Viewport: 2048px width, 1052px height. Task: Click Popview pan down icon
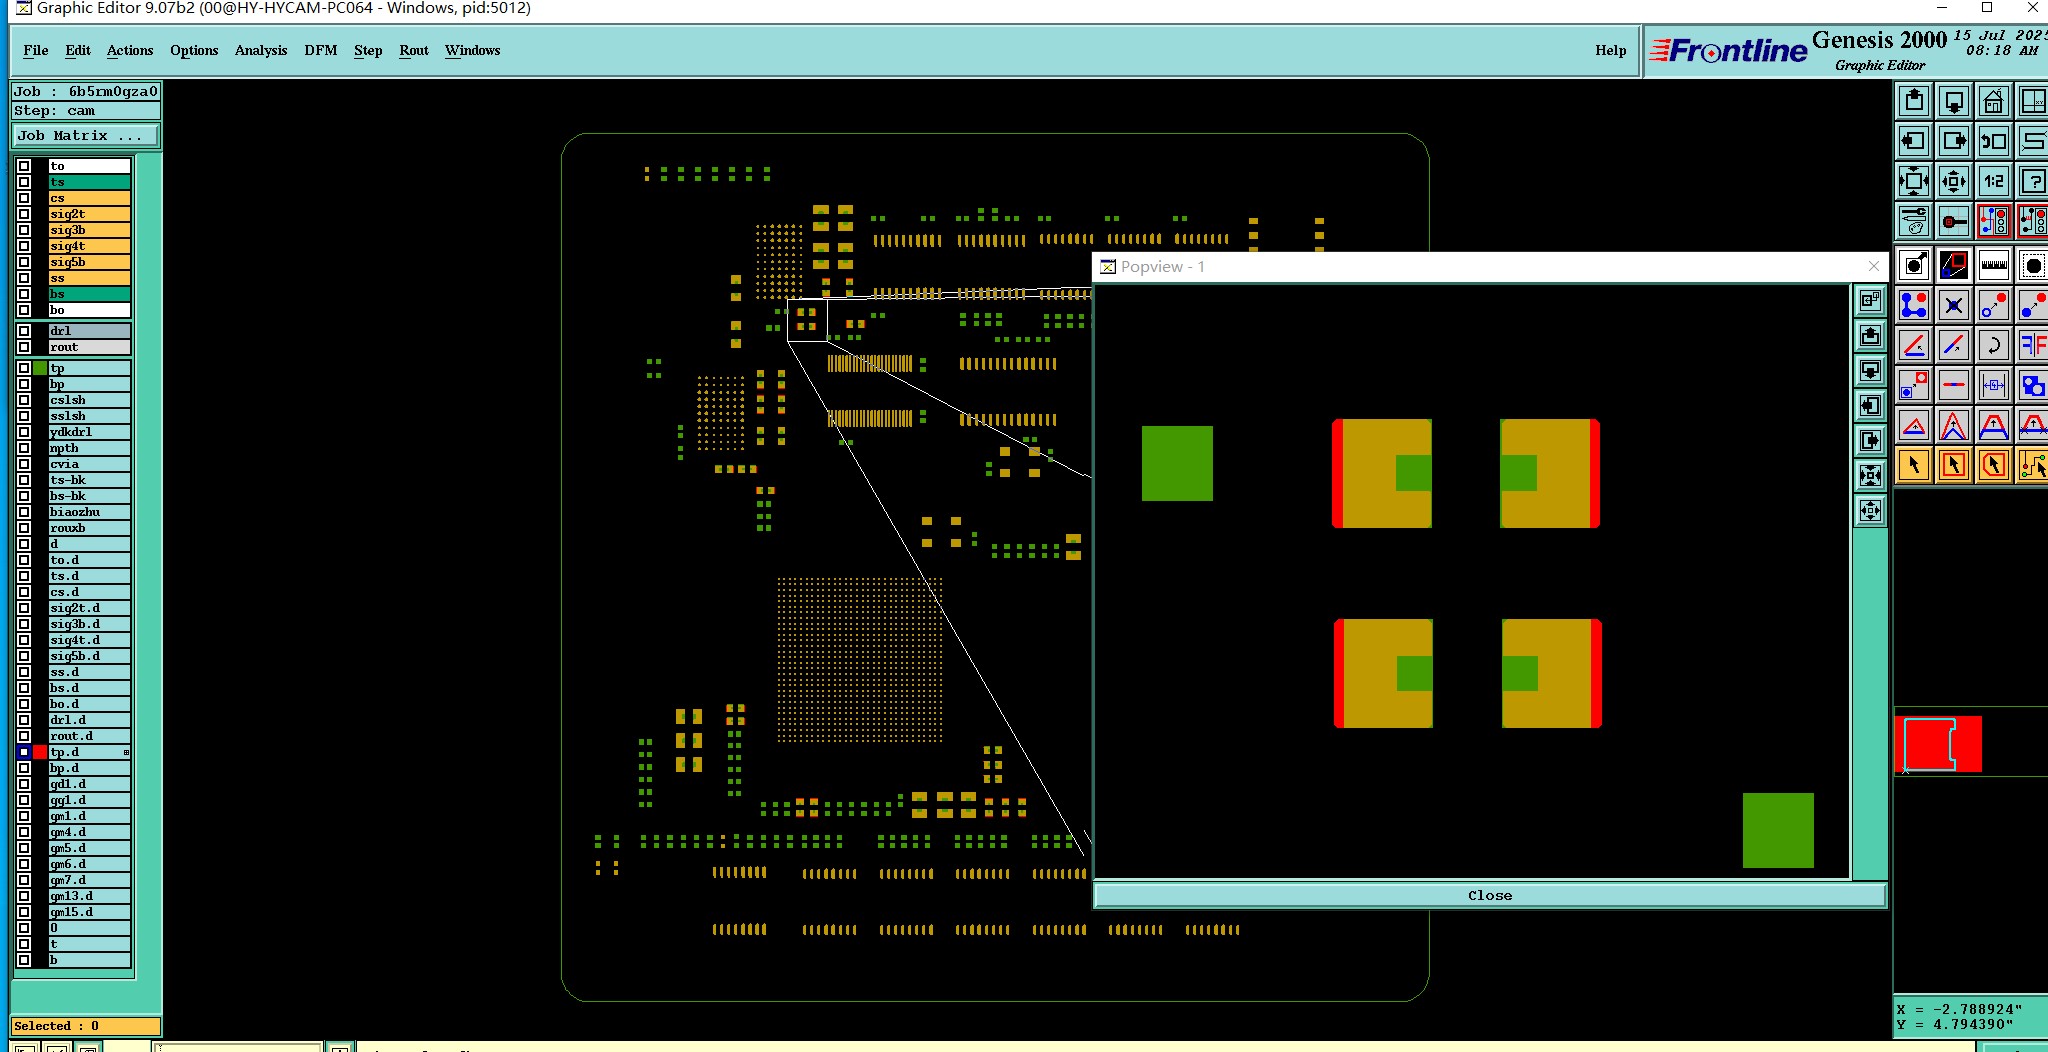1870,371
